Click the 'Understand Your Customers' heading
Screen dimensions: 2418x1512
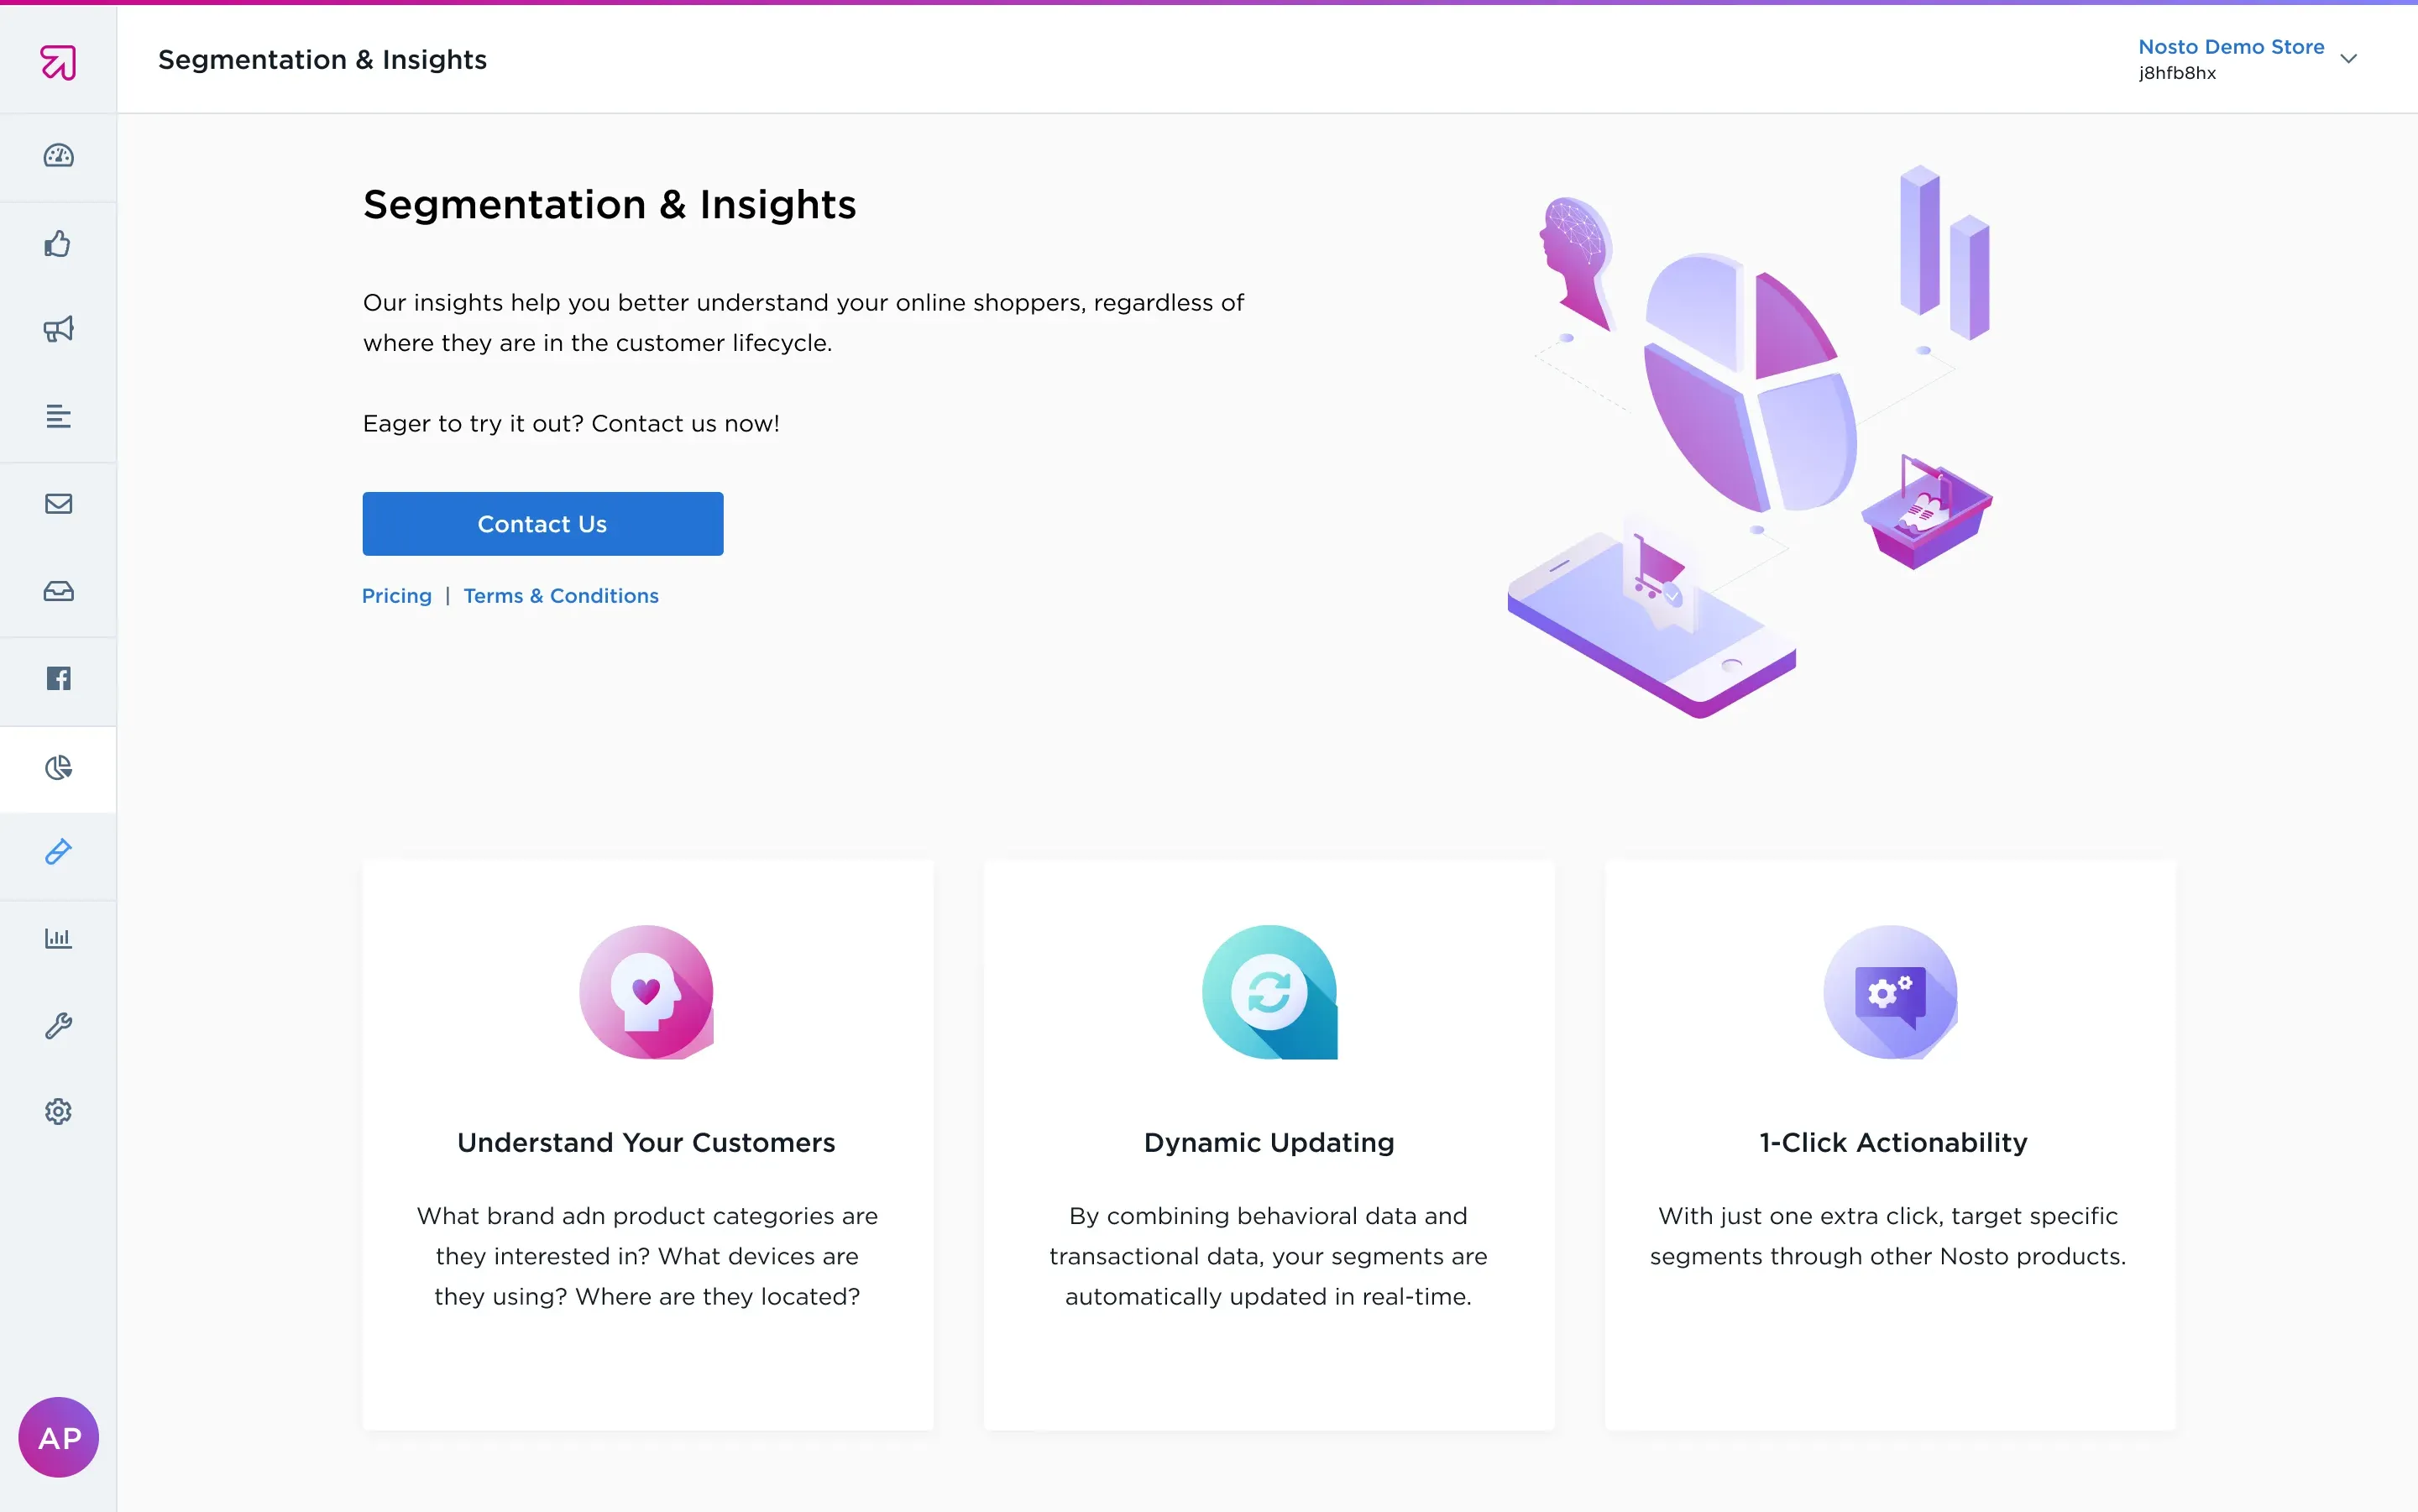click(646, 1143)
